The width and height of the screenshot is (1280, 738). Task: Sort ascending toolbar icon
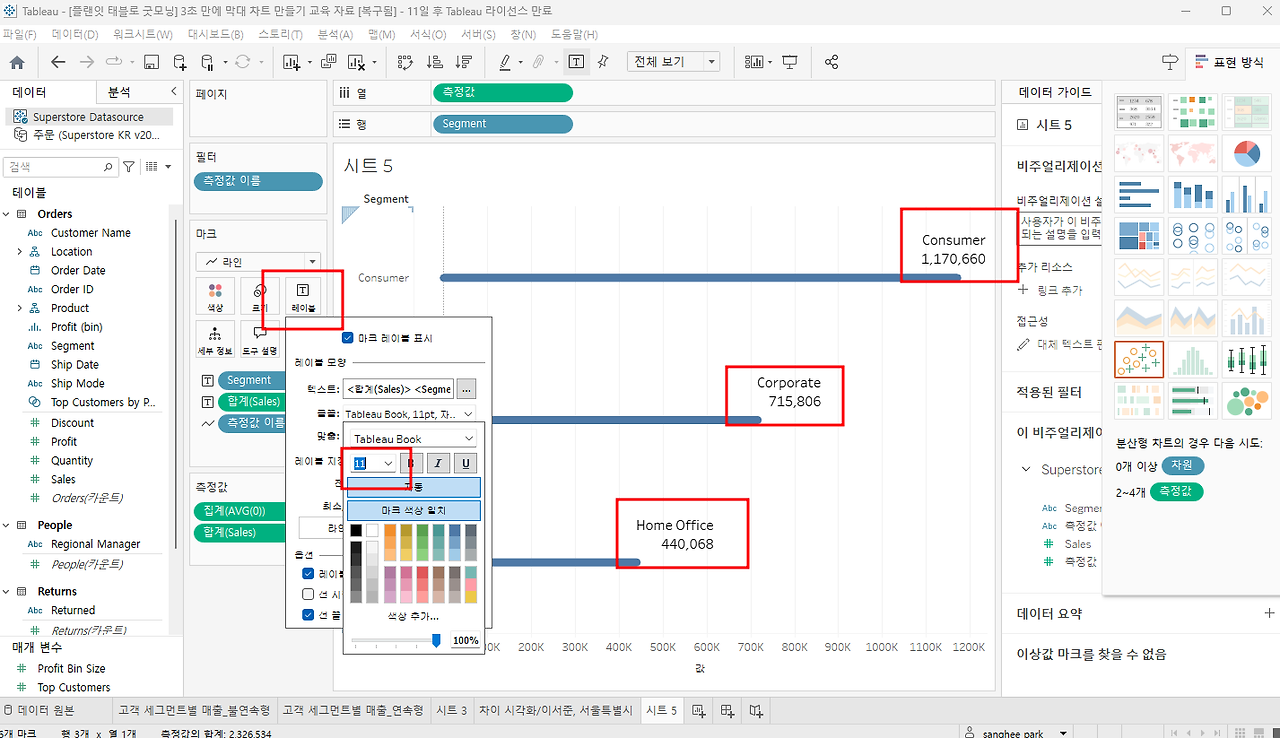(x=434, y=62)
